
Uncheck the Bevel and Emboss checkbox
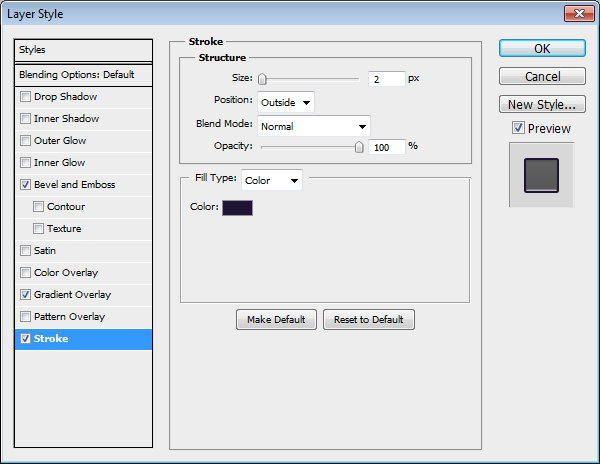[25, 184]
